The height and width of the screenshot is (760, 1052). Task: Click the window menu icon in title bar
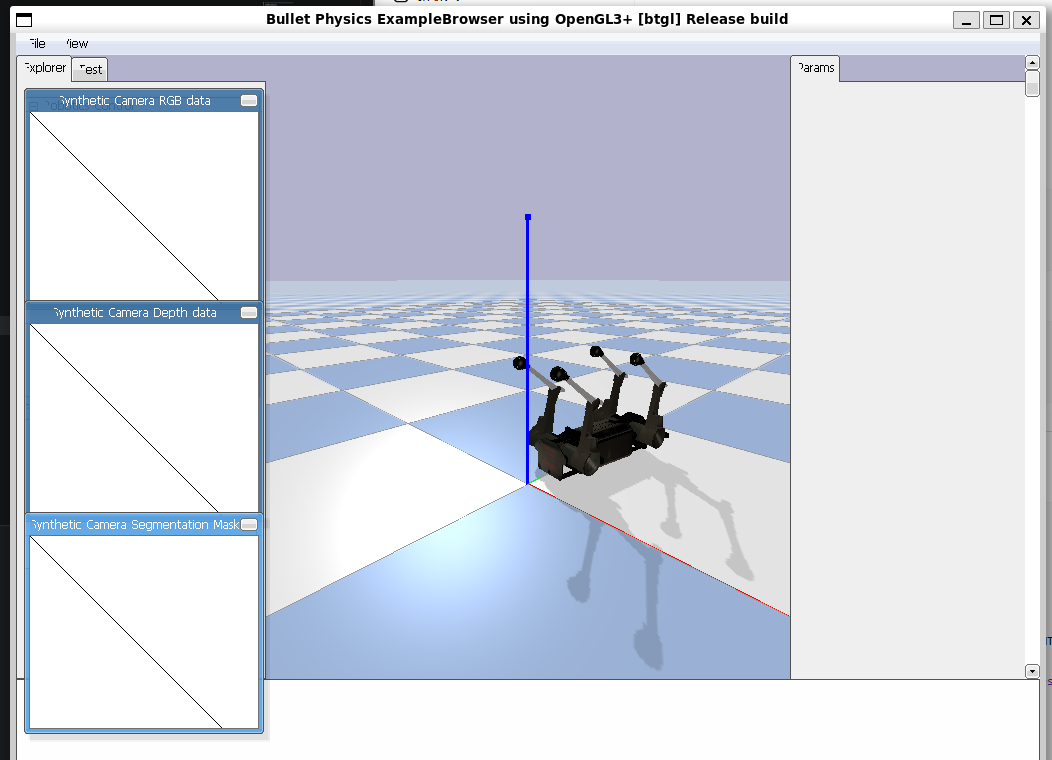point(24,20)
